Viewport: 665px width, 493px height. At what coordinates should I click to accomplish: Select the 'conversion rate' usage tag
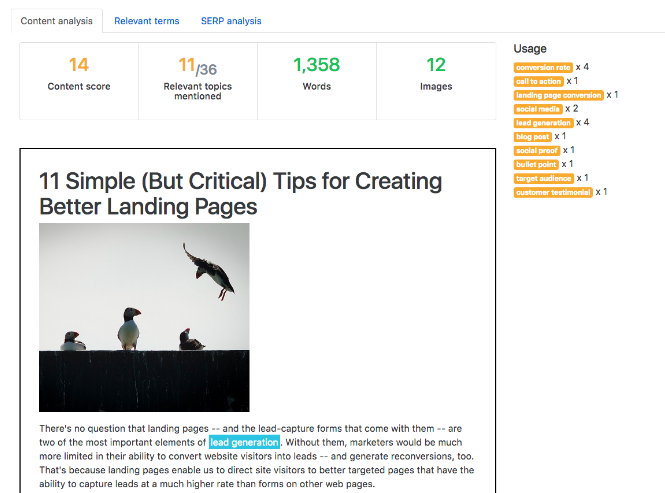[543, 67]
